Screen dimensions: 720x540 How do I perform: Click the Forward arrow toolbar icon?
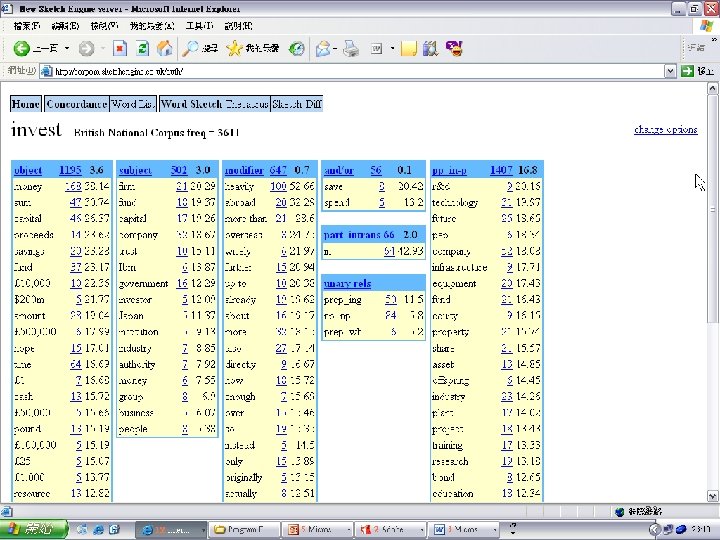coord(86,48)
